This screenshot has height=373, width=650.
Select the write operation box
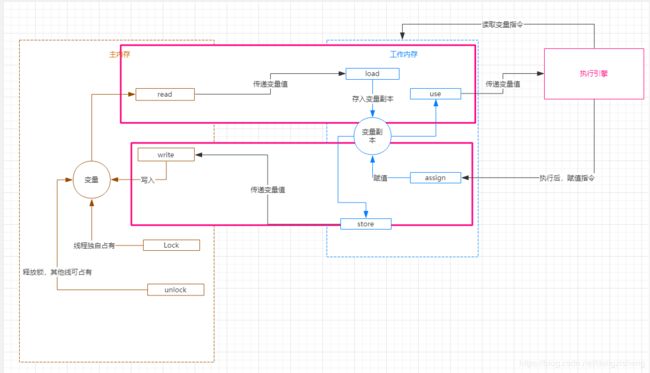tap(166, 155)
